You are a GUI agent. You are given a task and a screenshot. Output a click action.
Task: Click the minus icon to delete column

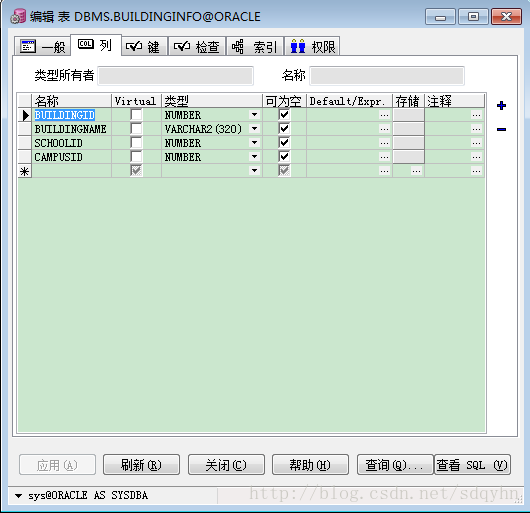[x=502, y=129]
